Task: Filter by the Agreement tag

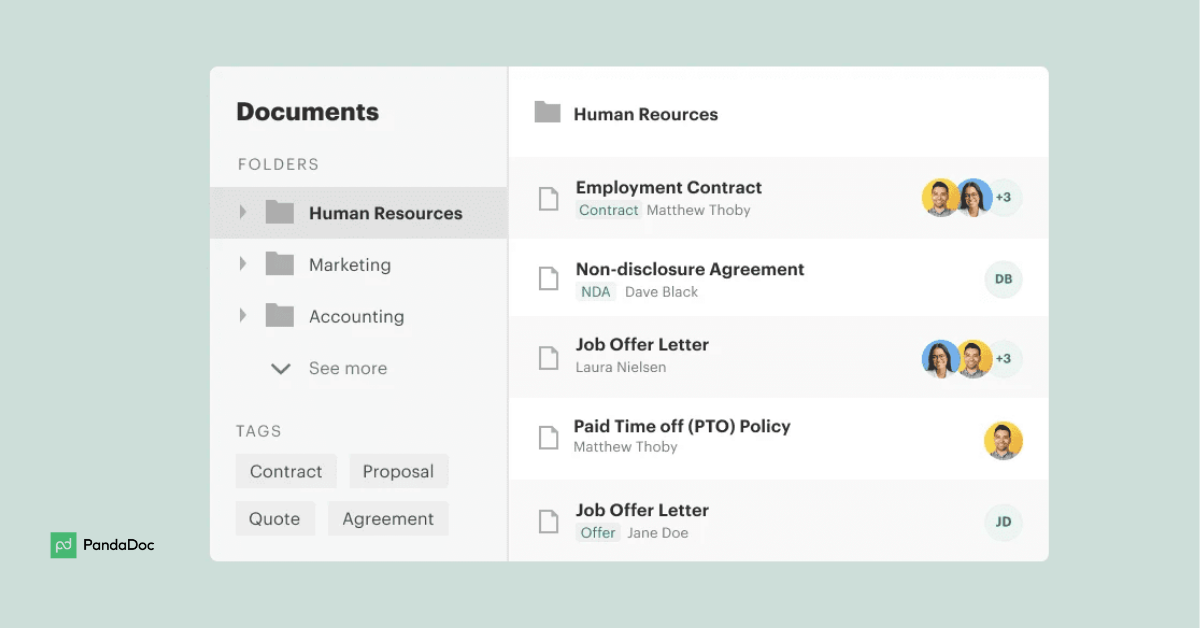Action: coord(388,519)
